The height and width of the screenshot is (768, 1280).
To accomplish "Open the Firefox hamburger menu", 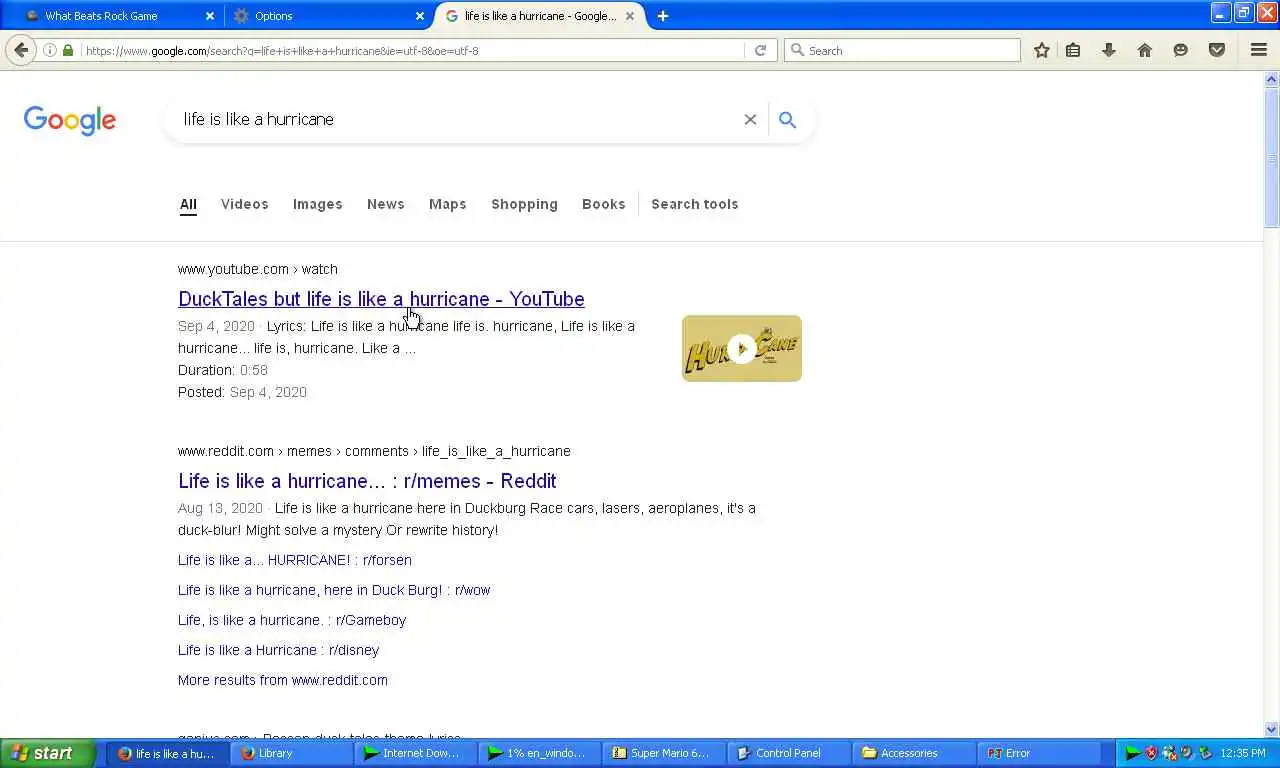I will pyautogui.click(x=1259, y=50).
